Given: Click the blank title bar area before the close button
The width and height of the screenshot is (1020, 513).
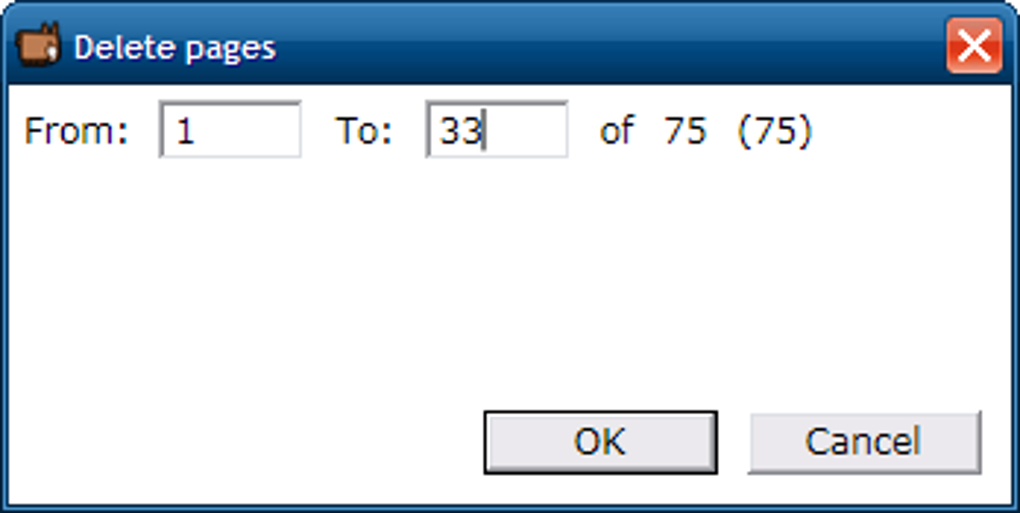Looking at the screenshot, I should (x=600, y=46).
